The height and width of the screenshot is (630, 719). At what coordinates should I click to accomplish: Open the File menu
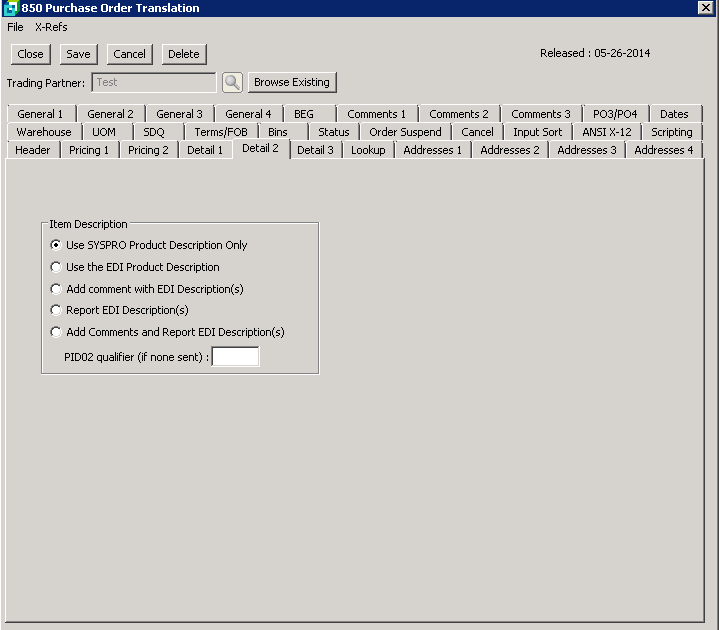point(15,27)
